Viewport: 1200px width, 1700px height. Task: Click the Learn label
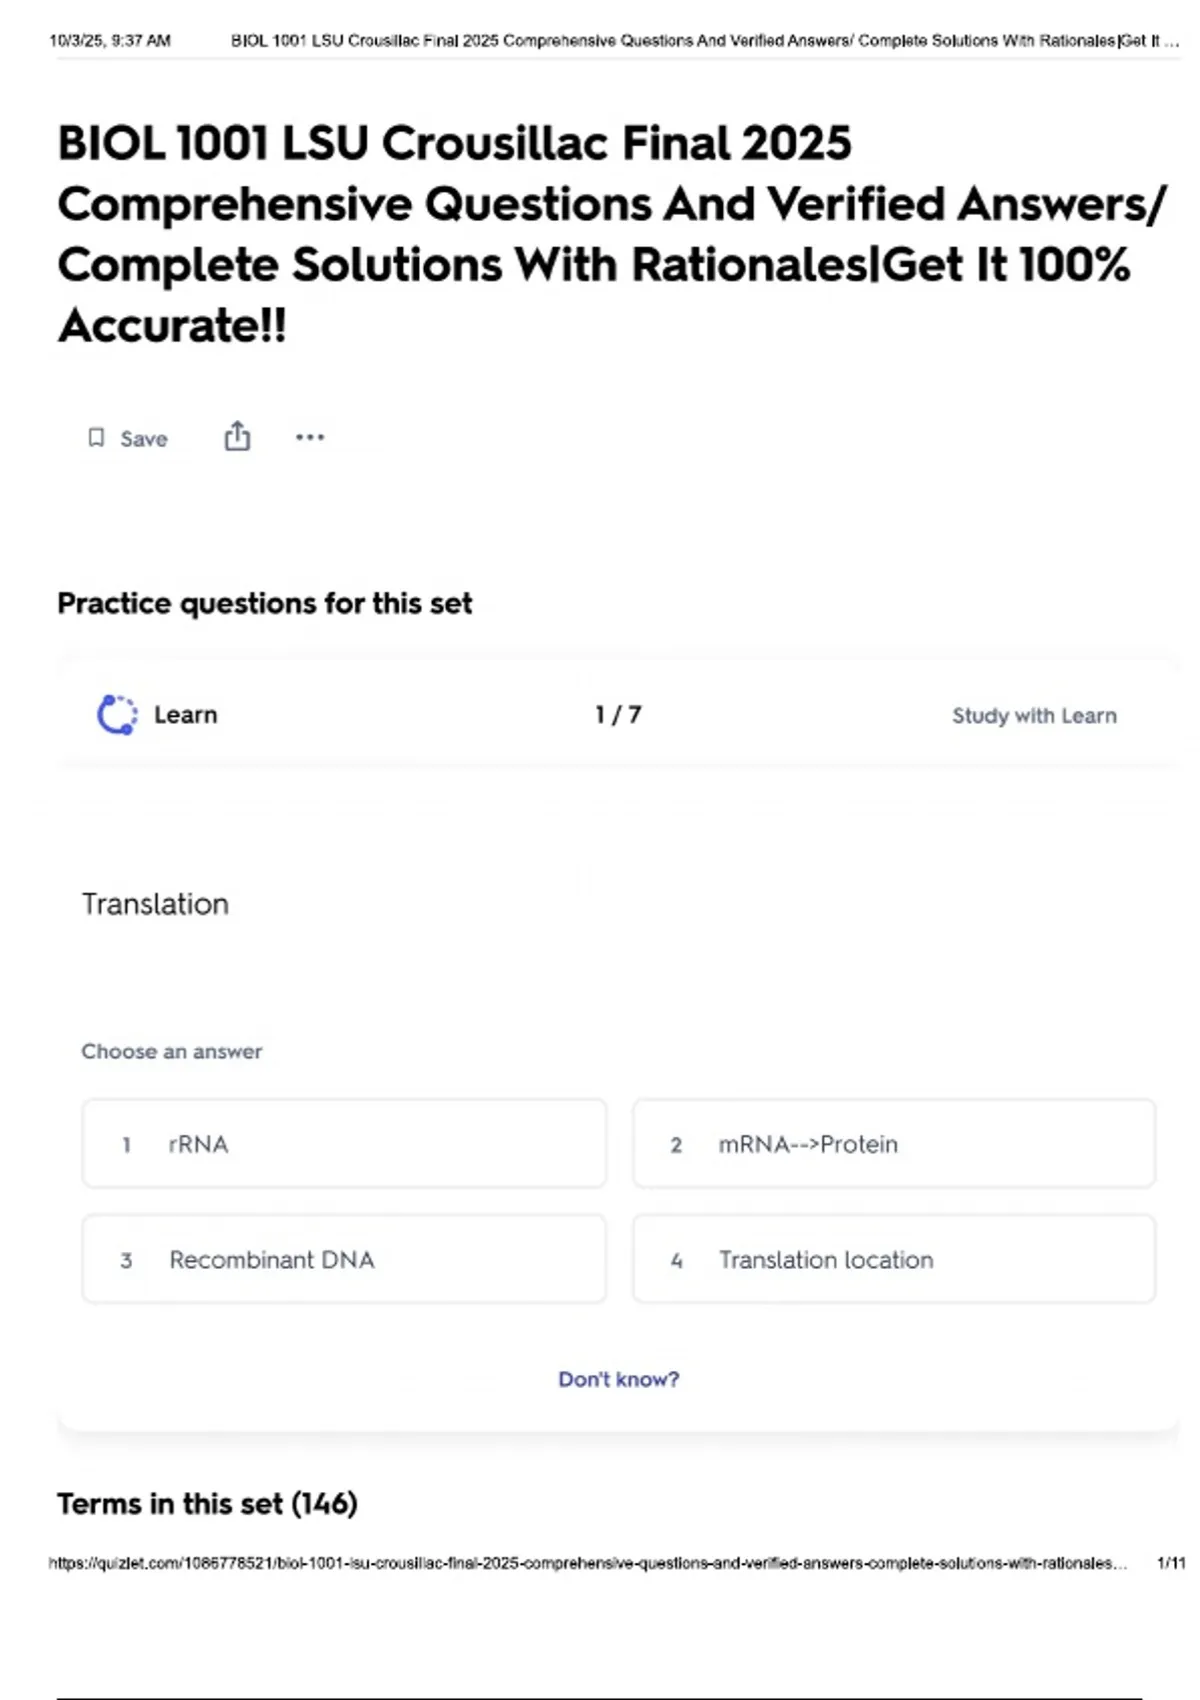[185, 715]
